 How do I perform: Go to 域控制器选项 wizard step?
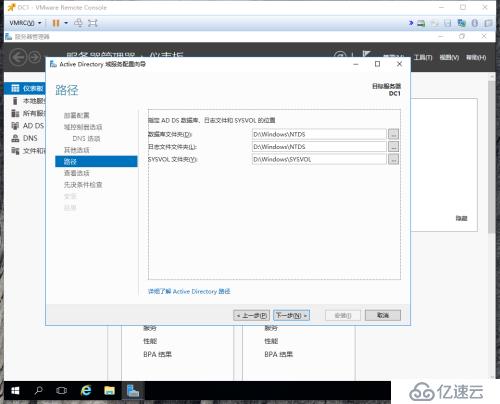click(83, 127)
